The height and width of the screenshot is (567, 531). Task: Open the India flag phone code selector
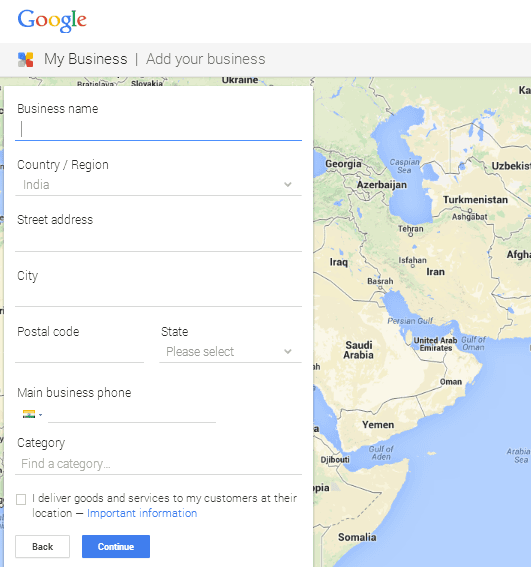click(x=32, y=414)
